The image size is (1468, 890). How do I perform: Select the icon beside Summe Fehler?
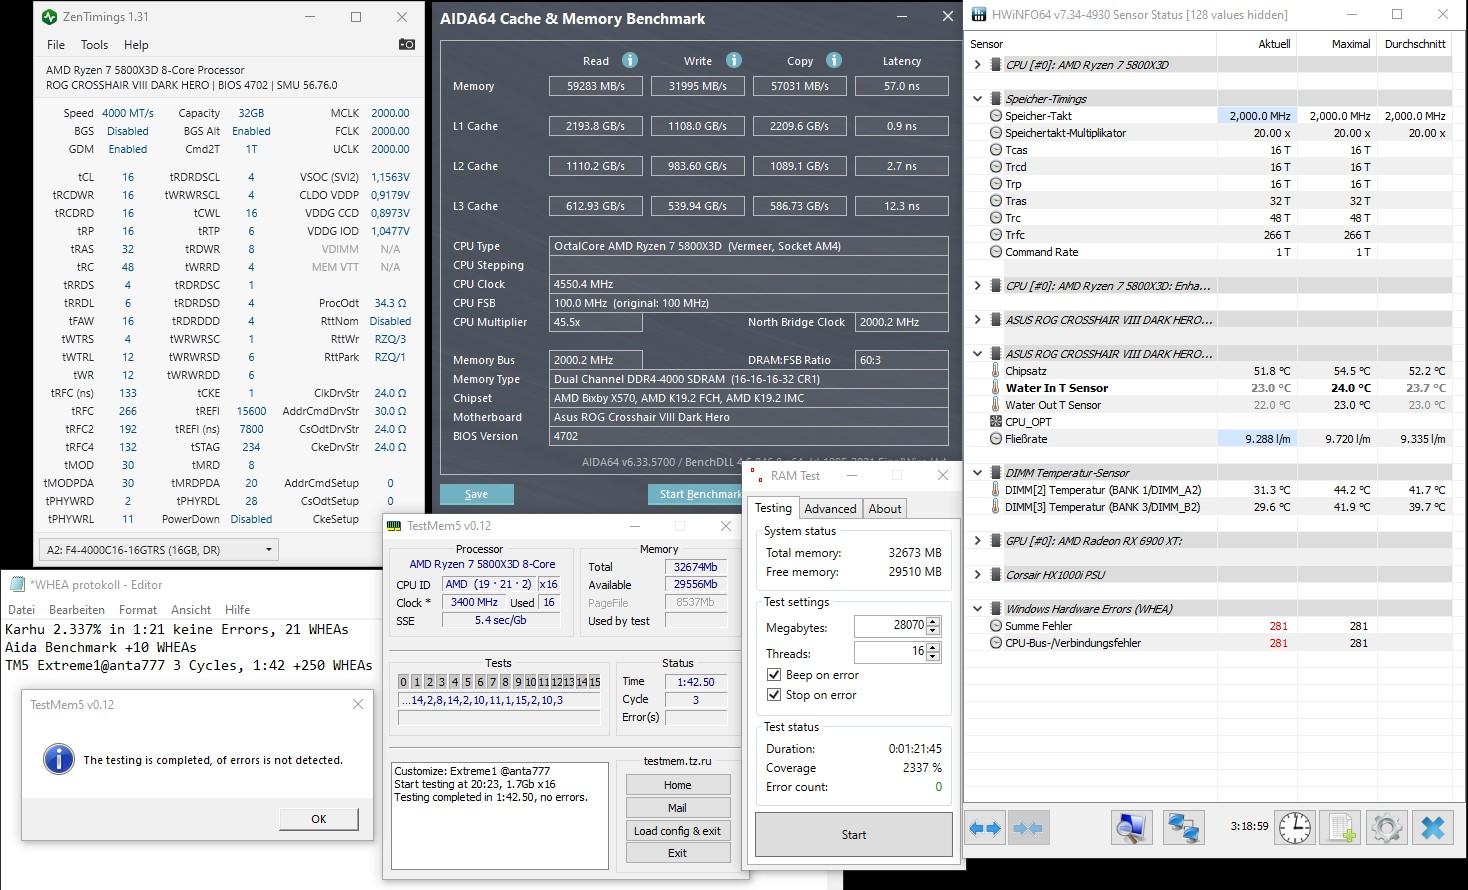(x=996, y=626)
